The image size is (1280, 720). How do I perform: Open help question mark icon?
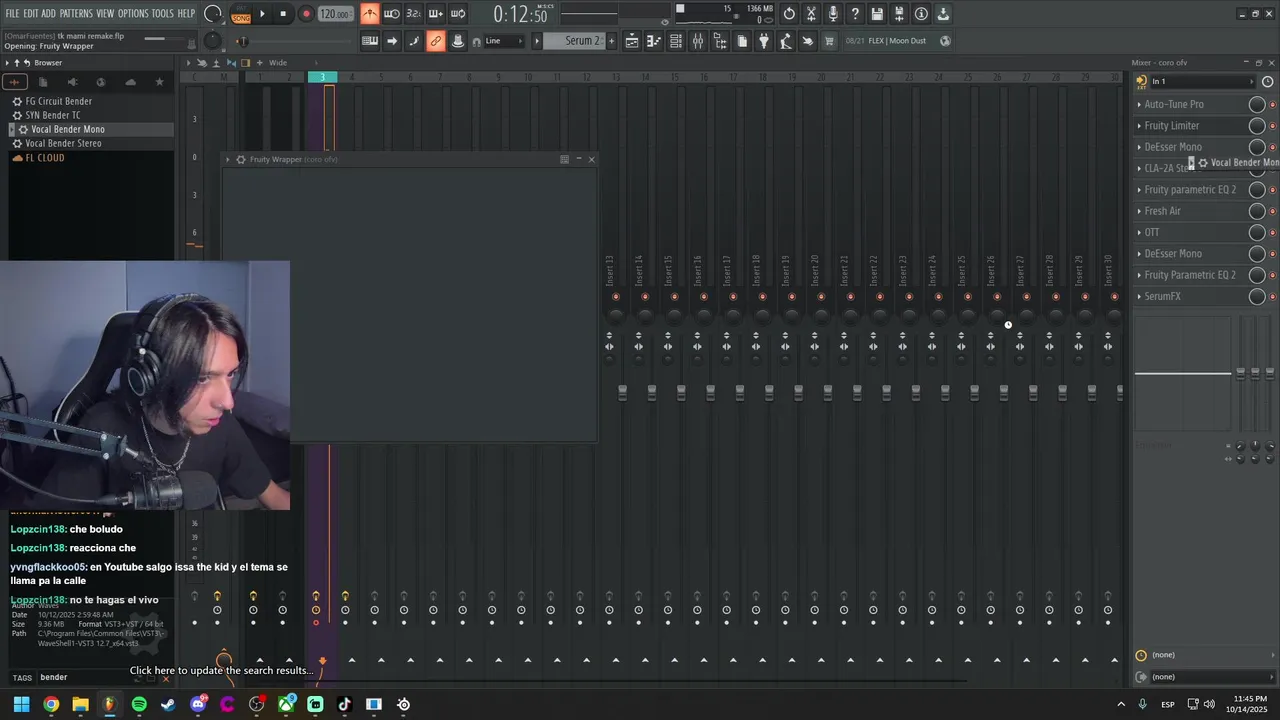[x=855, y=14]
